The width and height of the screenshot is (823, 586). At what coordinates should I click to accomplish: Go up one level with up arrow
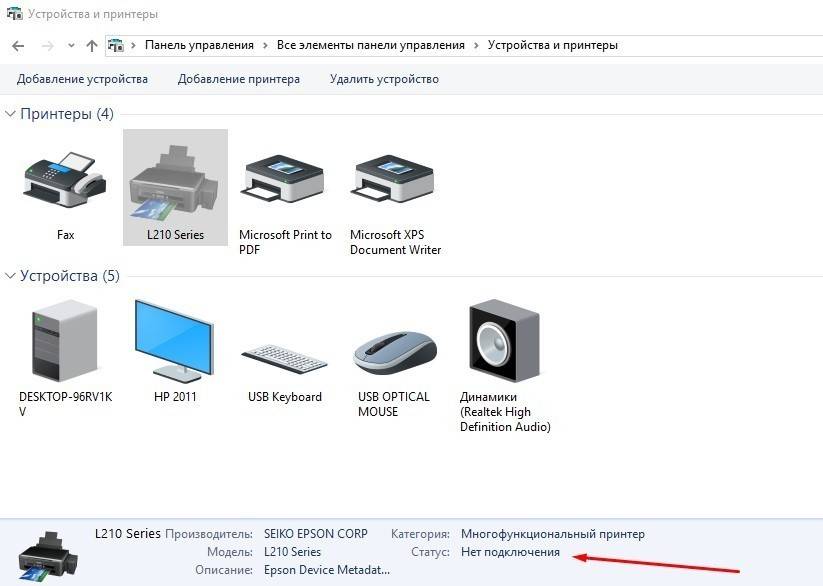click(x=92, y=46)
